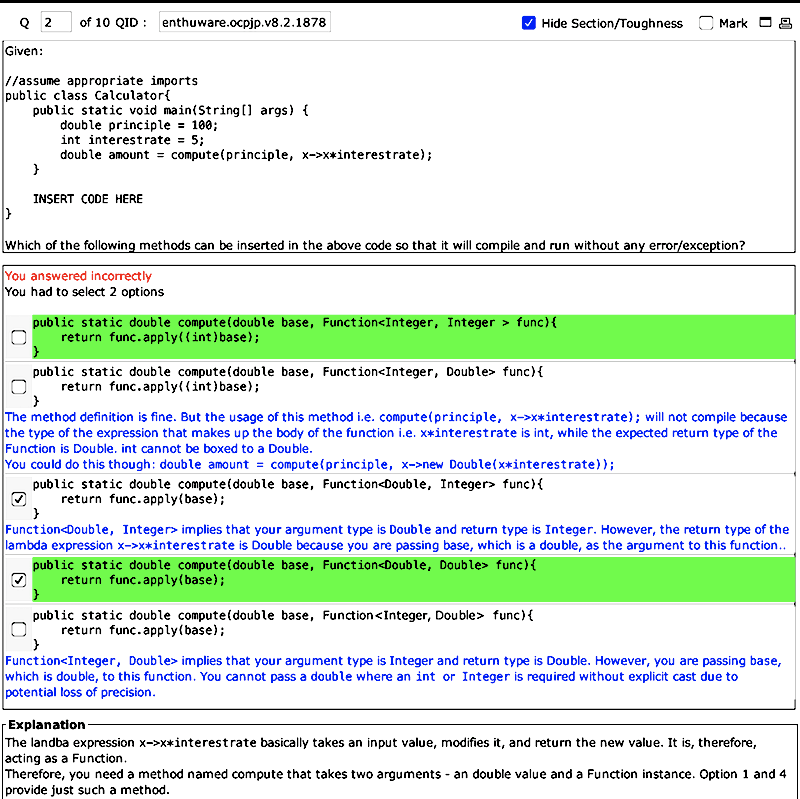Select the Function<Integer, Double> option with (int)base cast
This screenshot has width=800, height=799.
click(19, 386)
